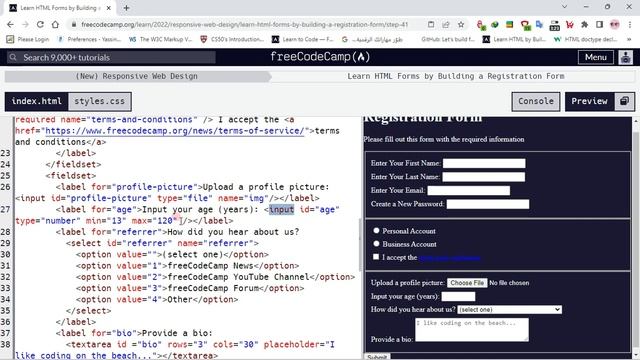Open the Please Login bookmark

[28, 39]
